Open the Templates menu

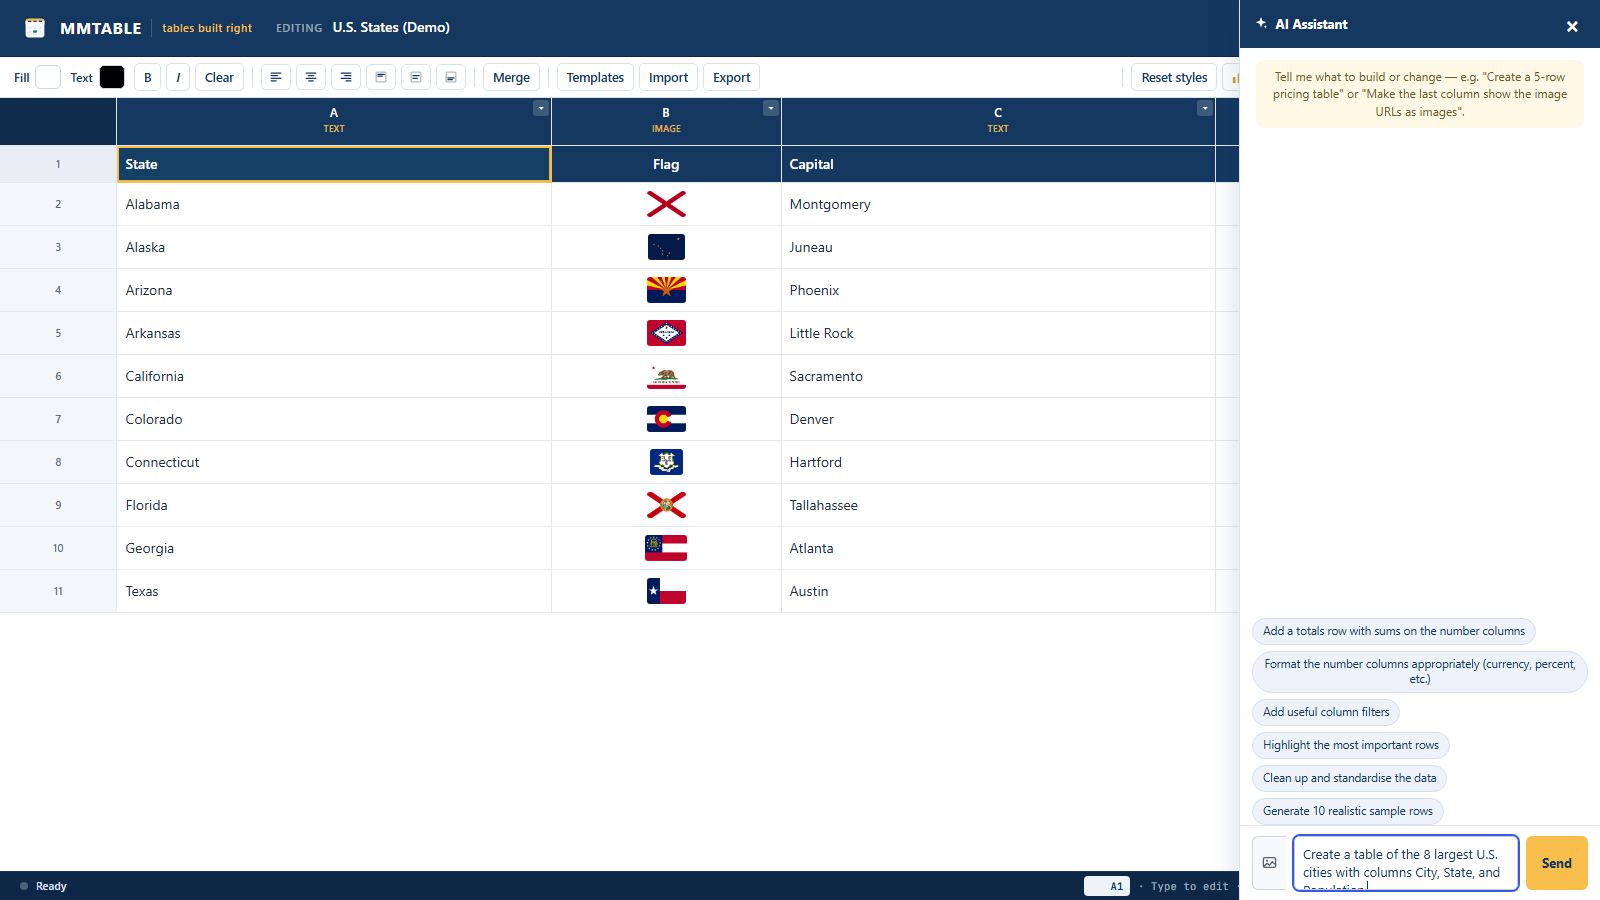click(x=595, y=77)
